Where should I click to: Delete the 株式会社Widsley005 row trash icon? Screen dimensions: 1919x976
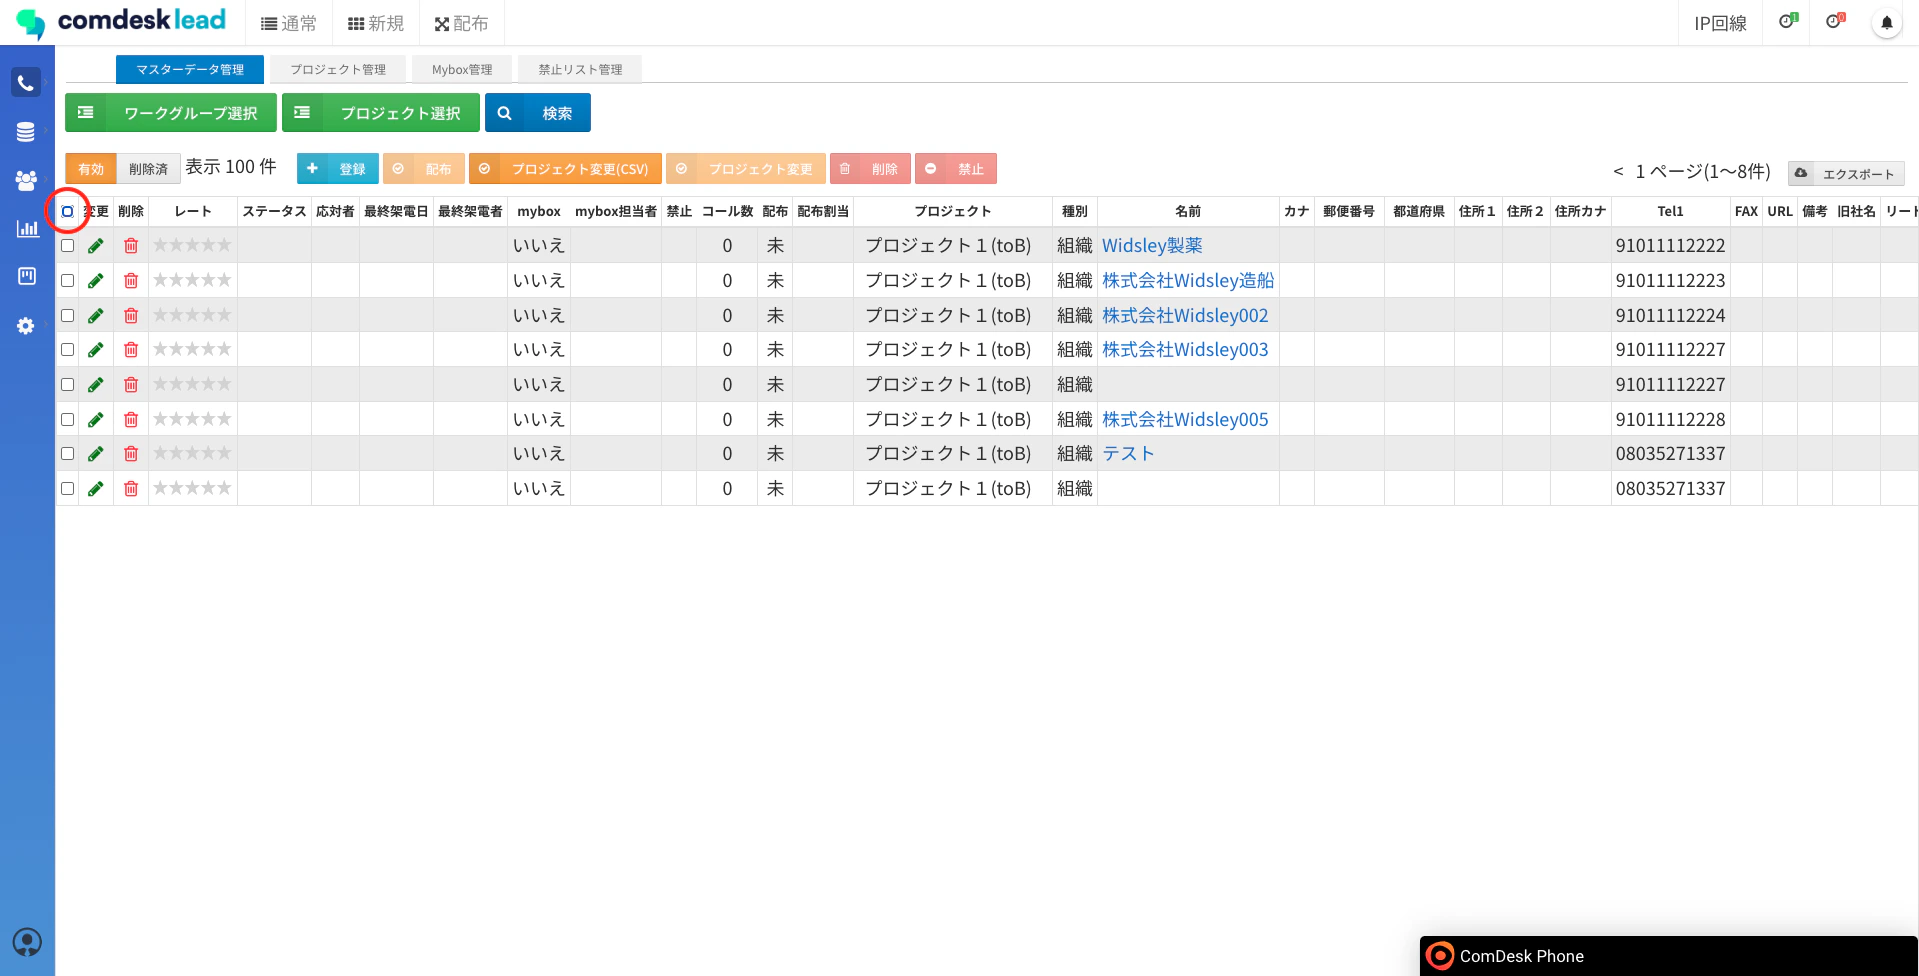point(131,420)
